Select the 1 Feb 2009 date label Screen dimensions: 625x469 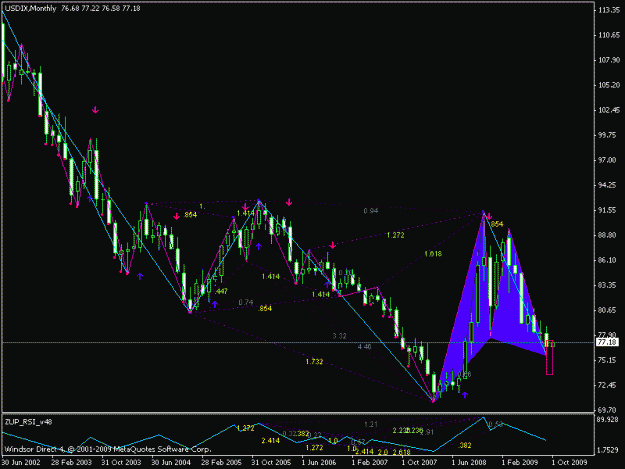coord(519,462)
